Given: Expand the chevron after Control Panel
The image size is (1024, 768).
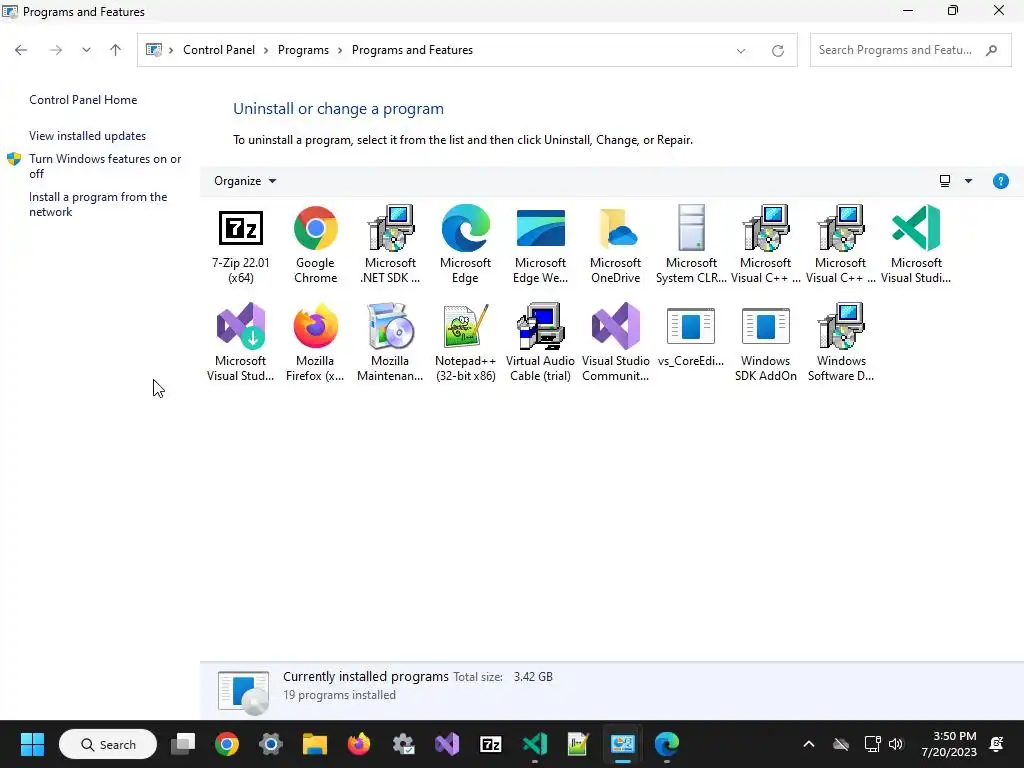Looking at the screenshot, I should [266, 50].
